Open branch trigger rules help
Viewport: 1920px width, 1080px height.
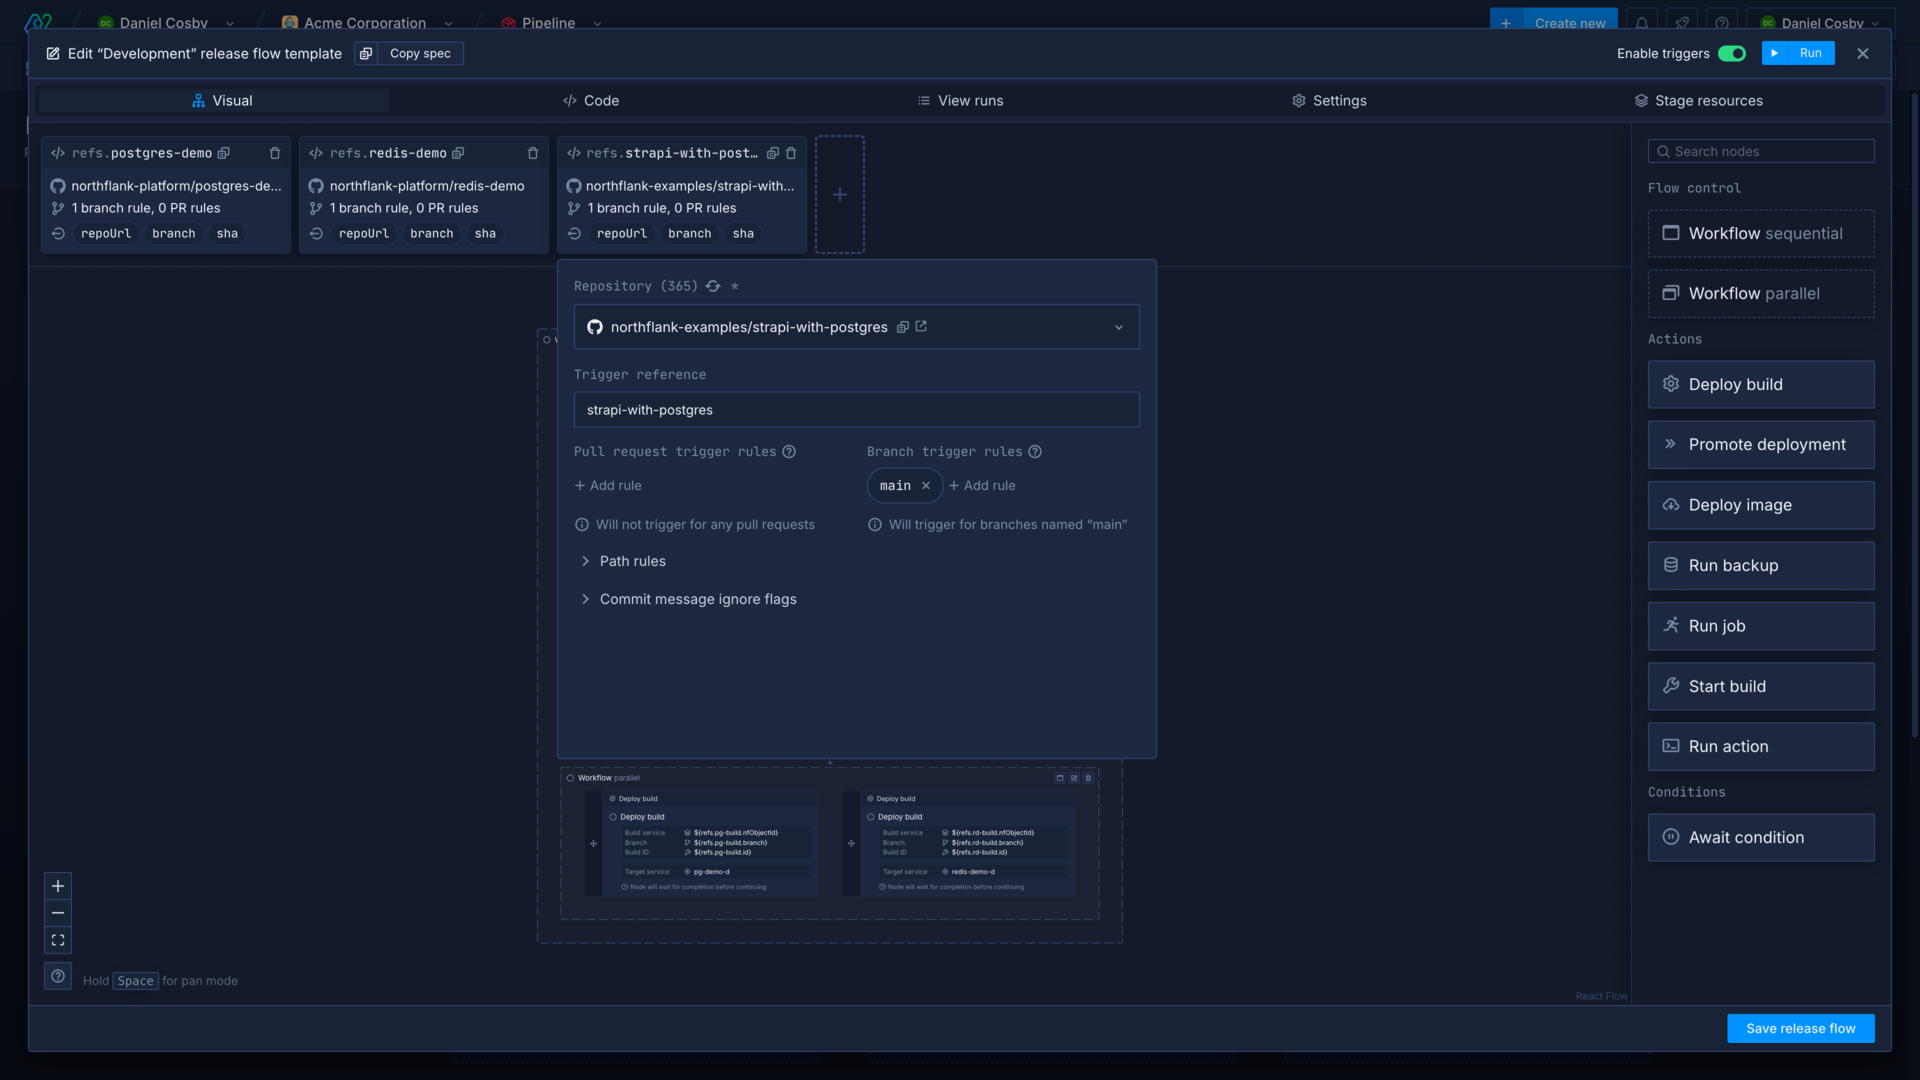(x=1035, y=452)
